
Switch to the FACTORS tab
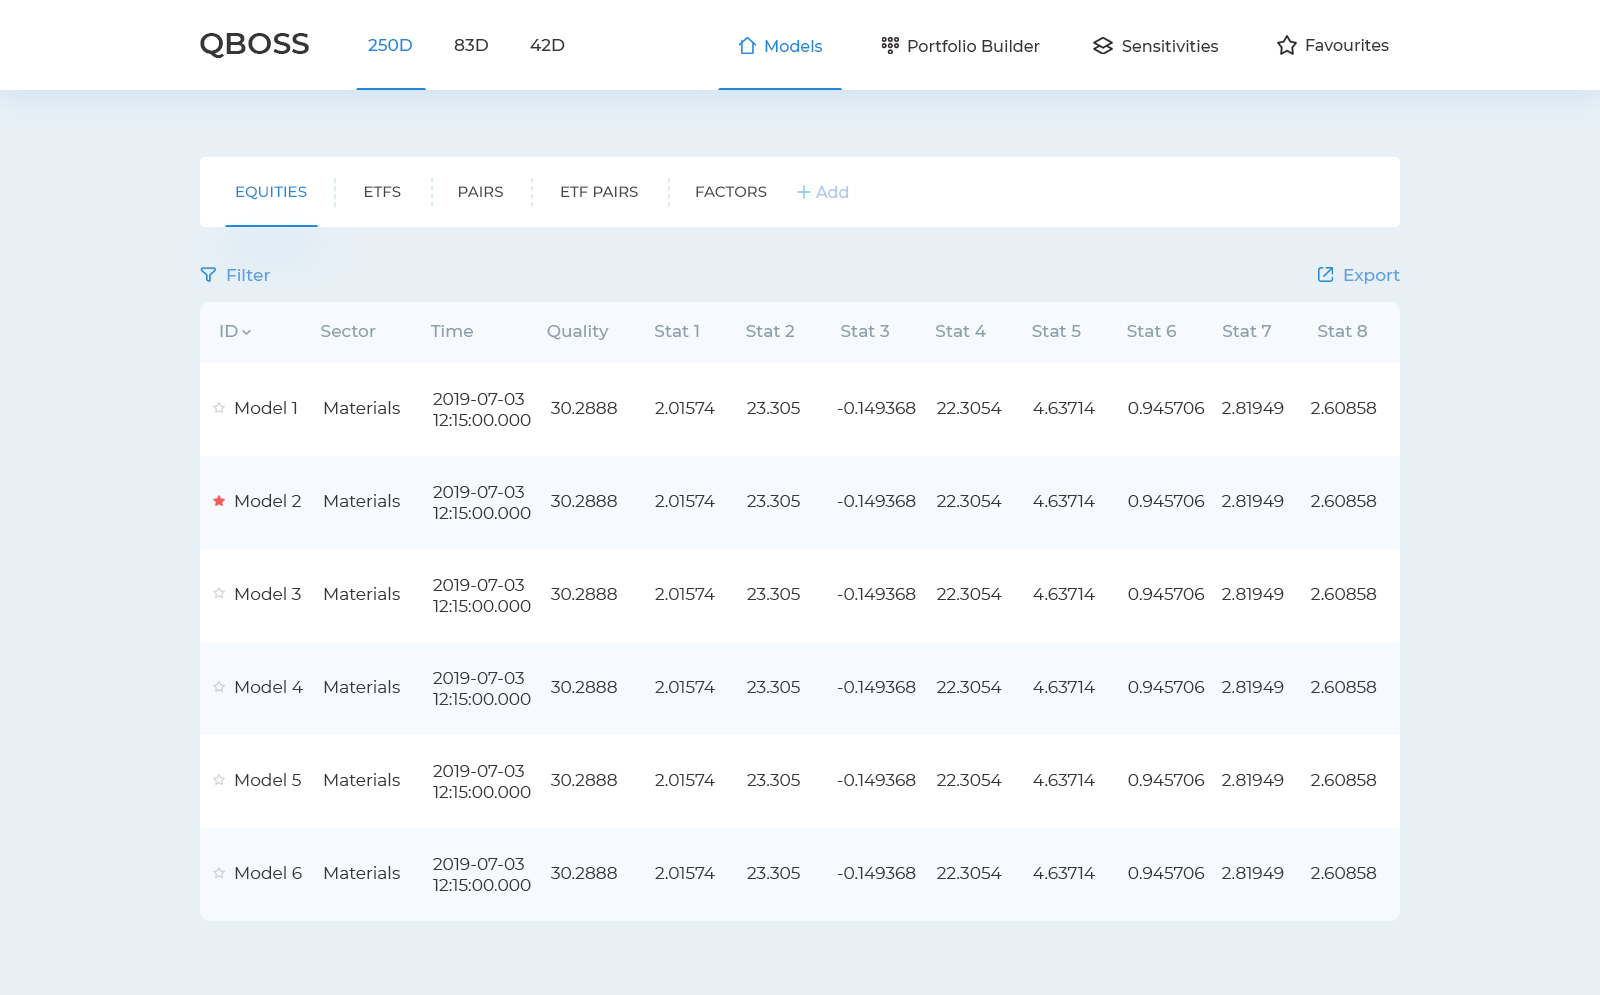pyautogui.click(x=731, y=192)
